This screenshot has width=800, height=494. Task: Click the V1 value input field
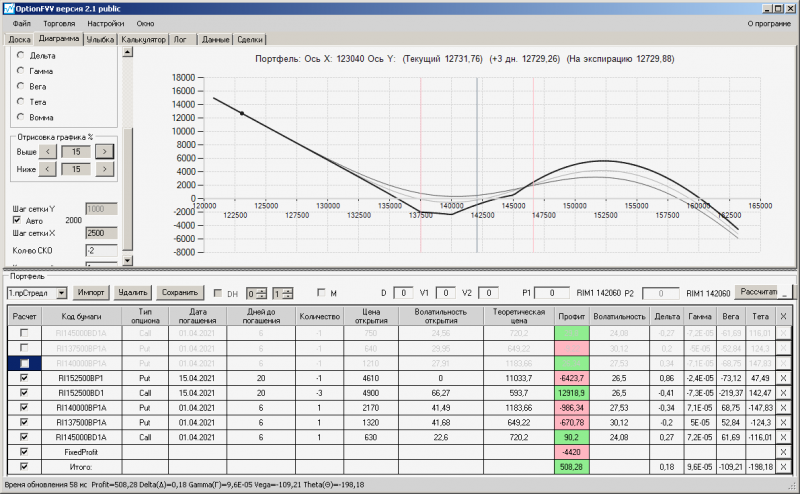pos(445,293)
